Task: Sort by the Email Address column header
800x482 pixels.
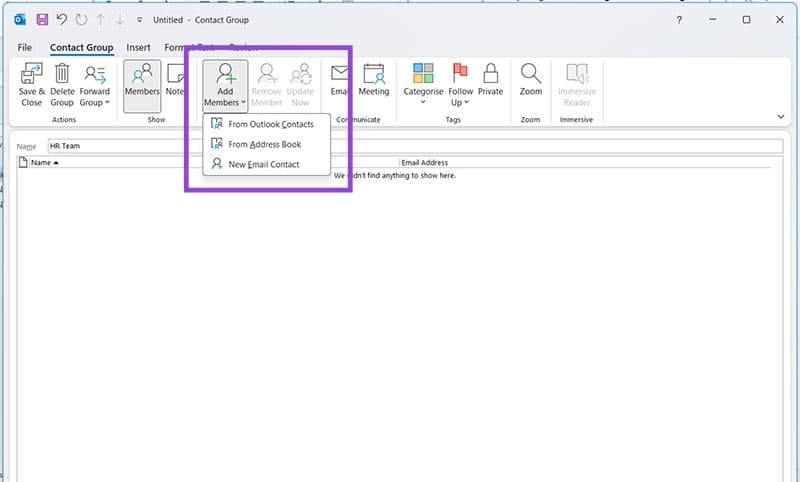Action: [x=425, y=162]
